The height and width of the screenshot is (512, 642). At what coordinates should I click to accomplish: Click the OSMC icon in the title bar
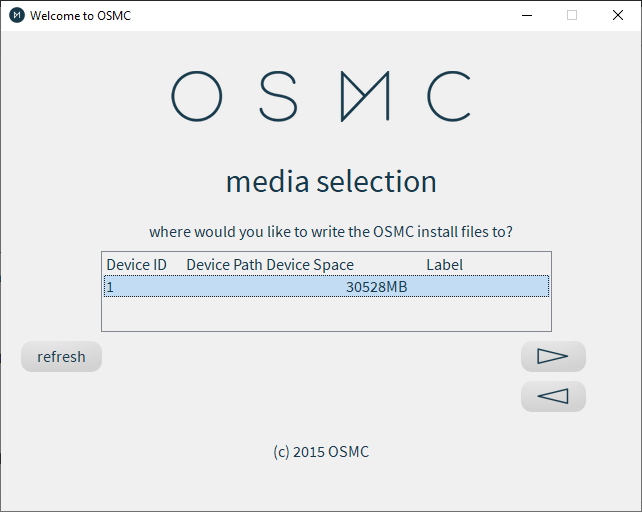(17, 16)
